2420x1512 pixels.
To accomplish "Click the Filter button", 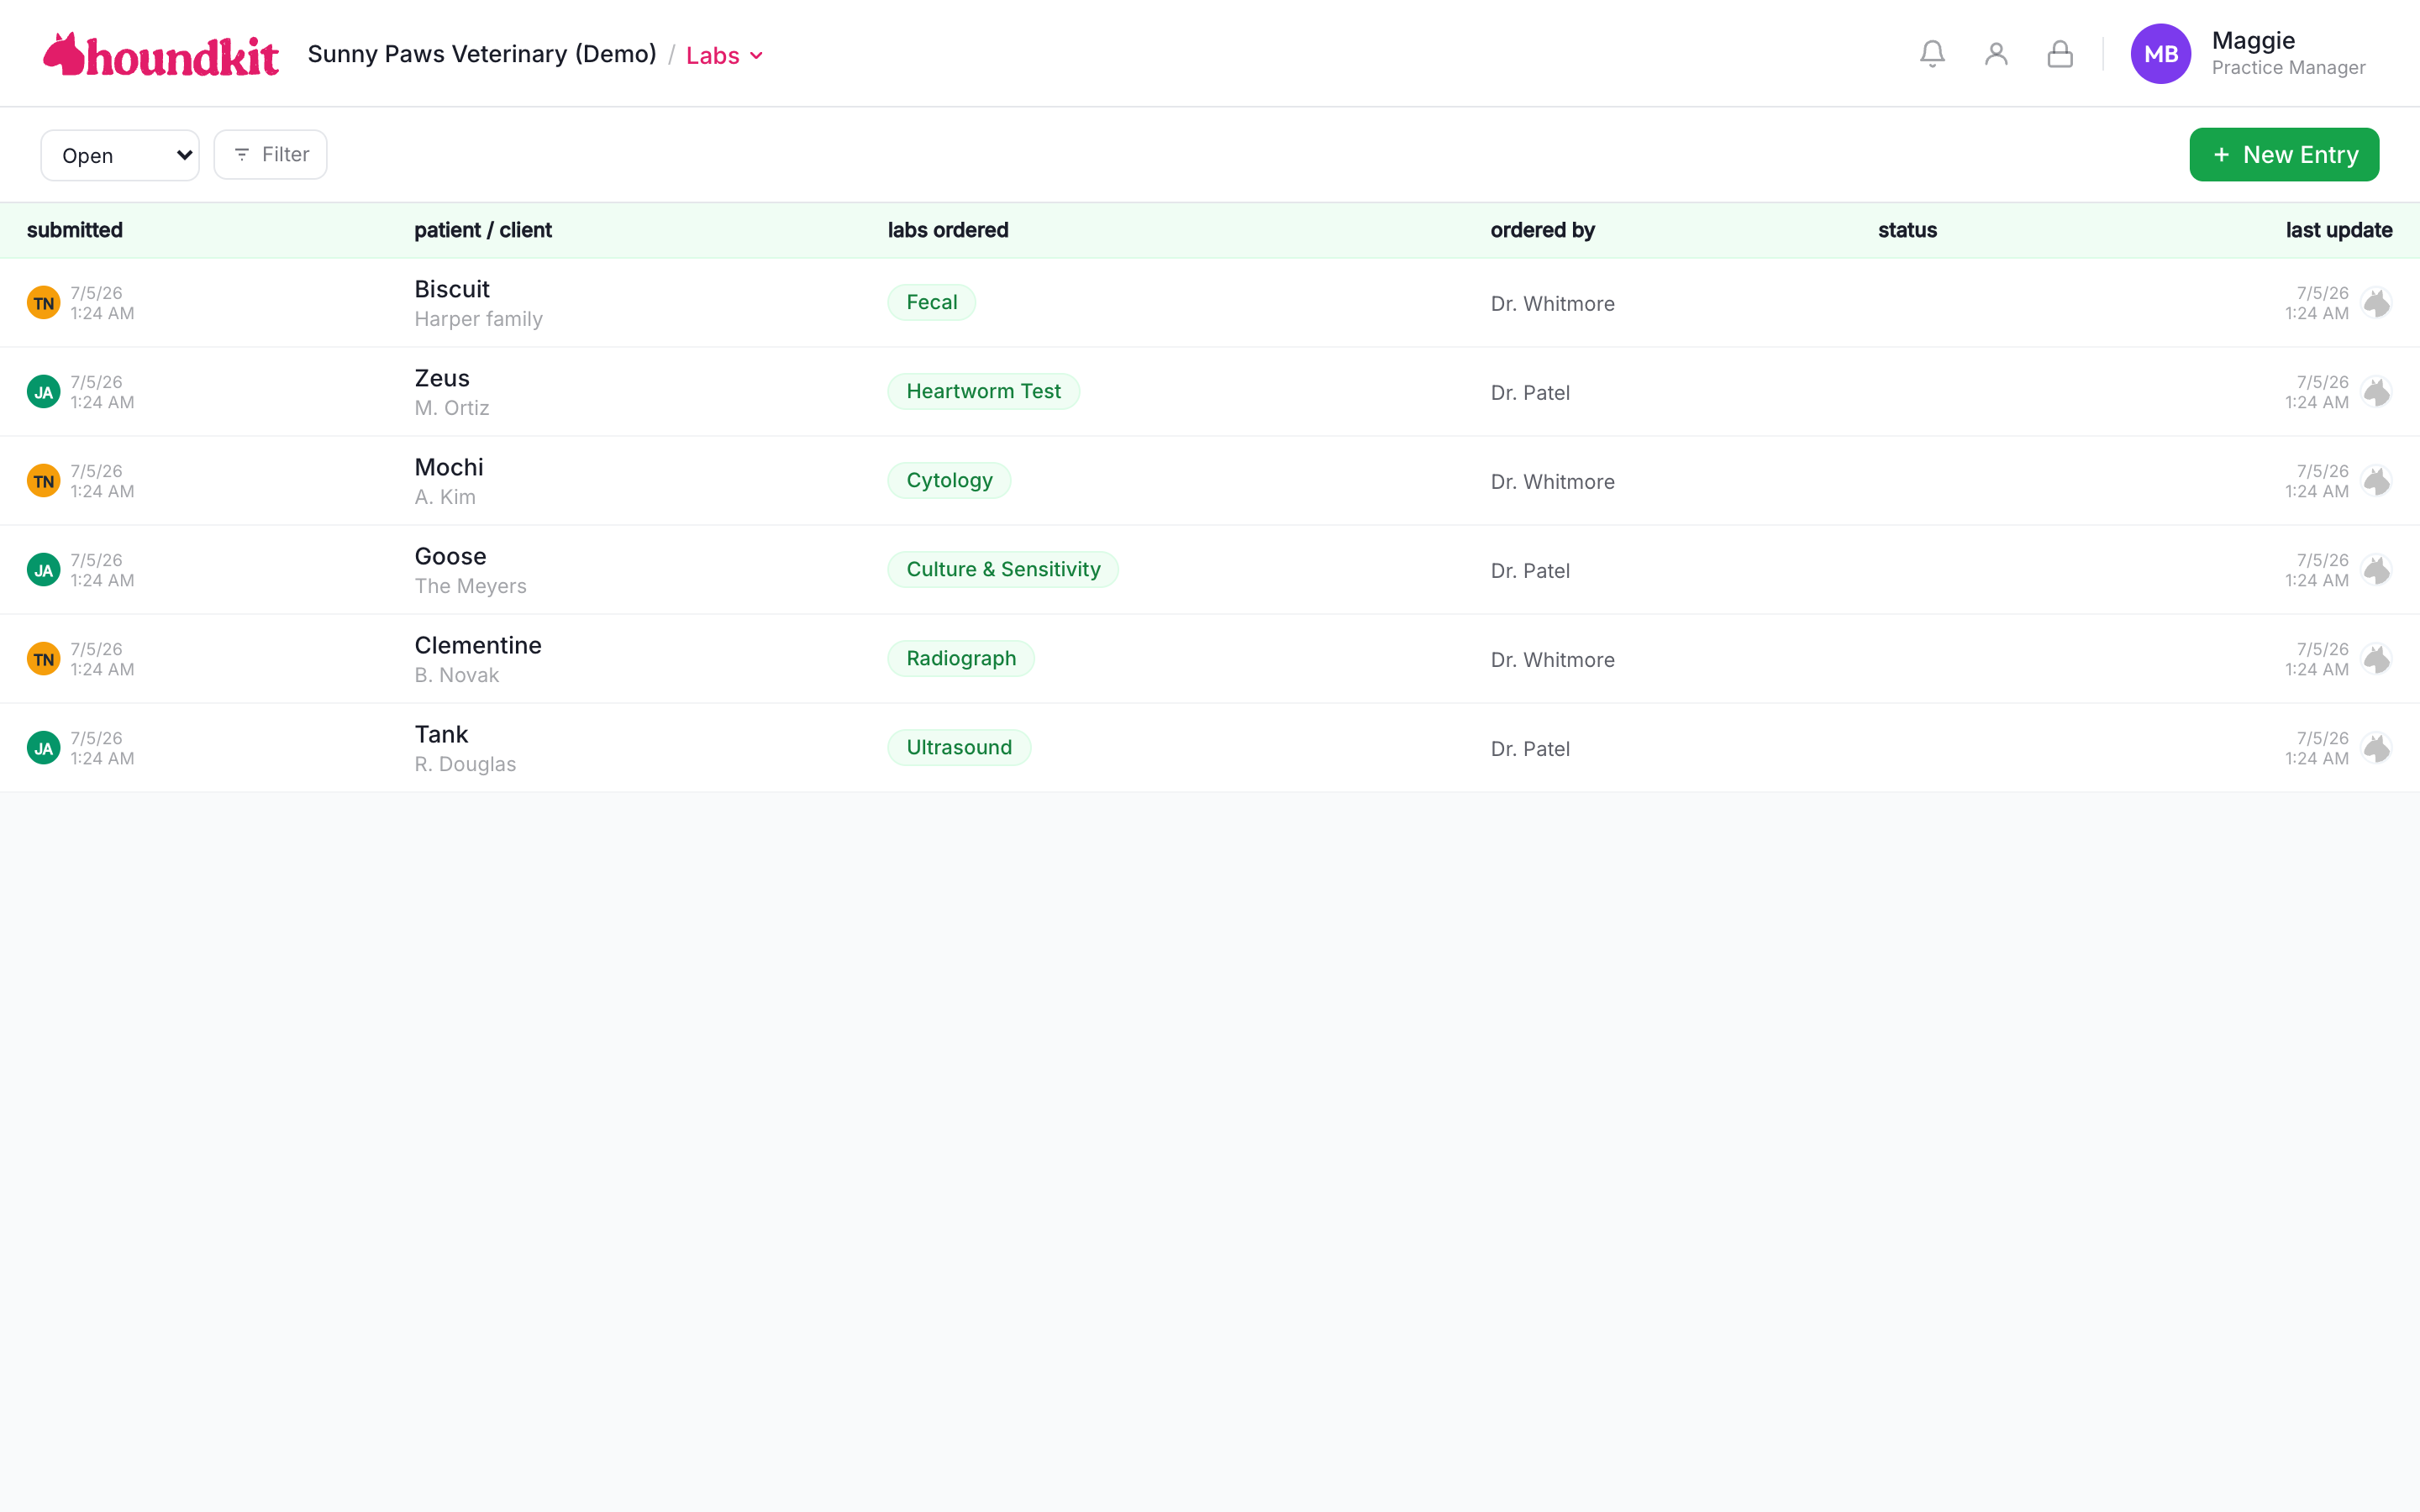I will 270,155.
